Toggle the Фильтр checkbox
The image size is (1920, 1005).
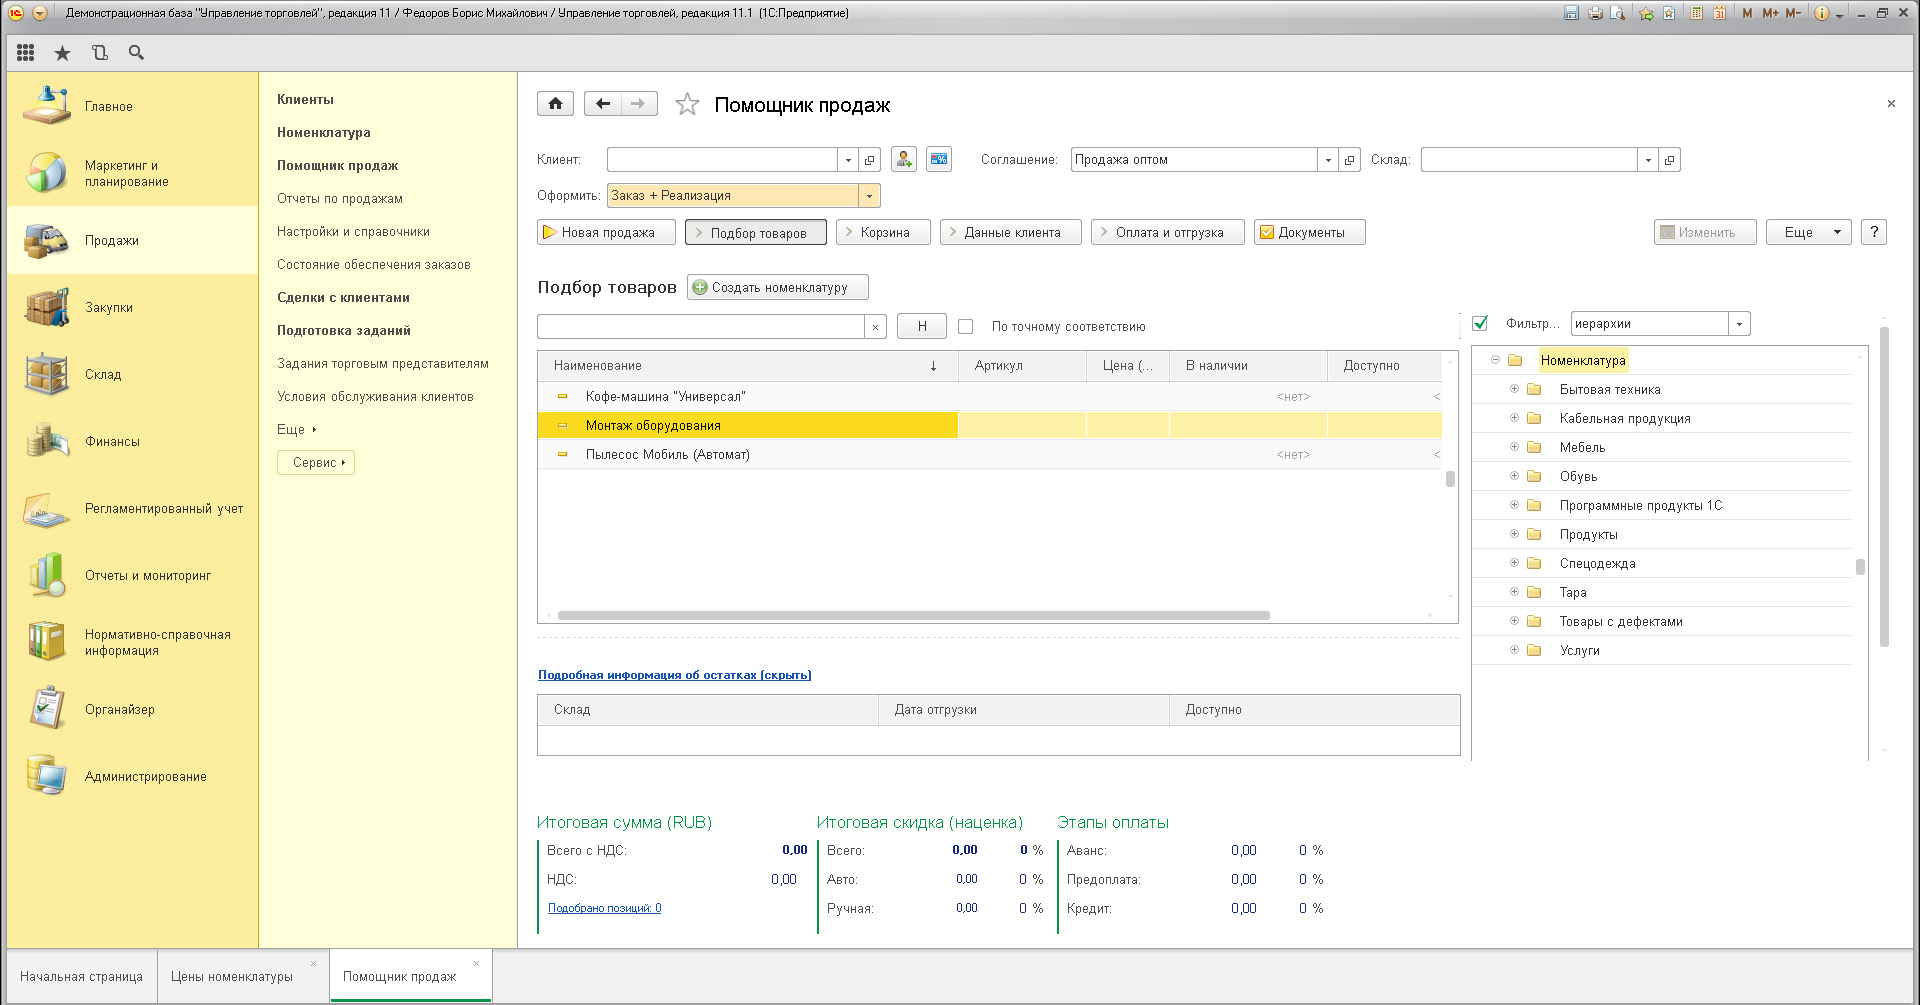pyautogui.click(x=1481, y=323)
